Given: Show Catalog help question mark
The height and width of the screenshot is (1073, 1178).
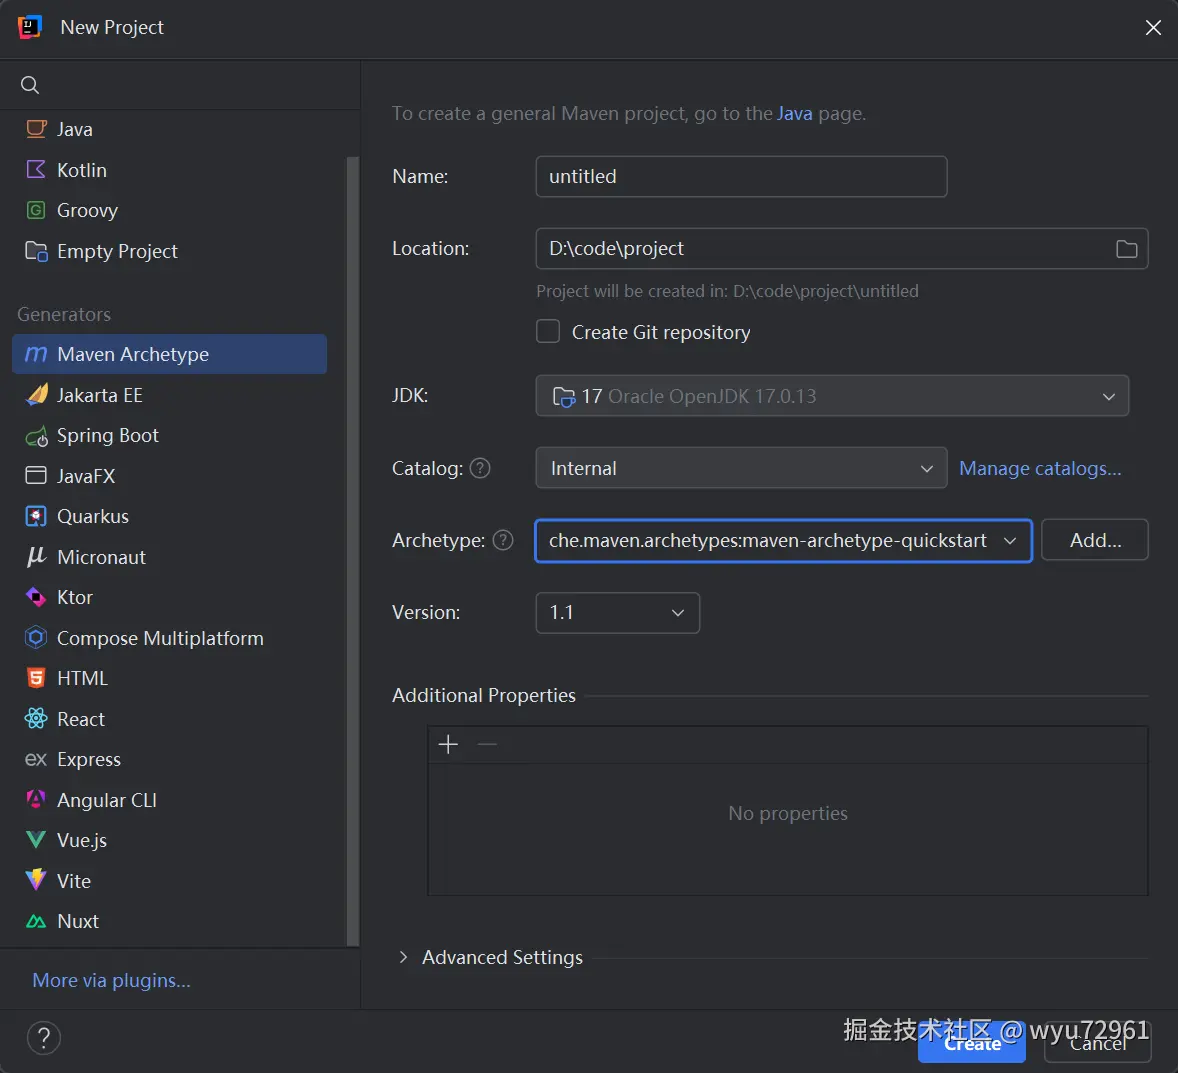Looking at the screenshot, I should [x=480, y=468].
